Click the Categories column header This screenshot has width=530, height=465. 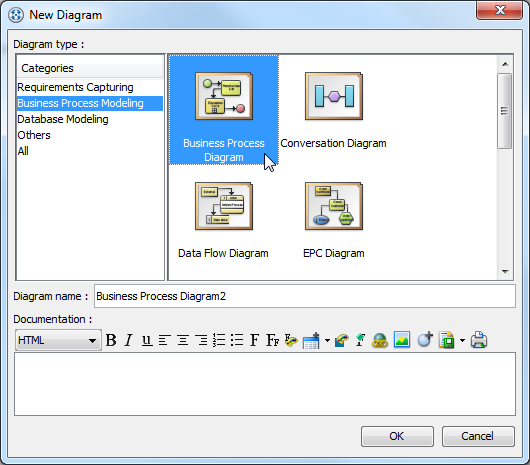[90, 68]
